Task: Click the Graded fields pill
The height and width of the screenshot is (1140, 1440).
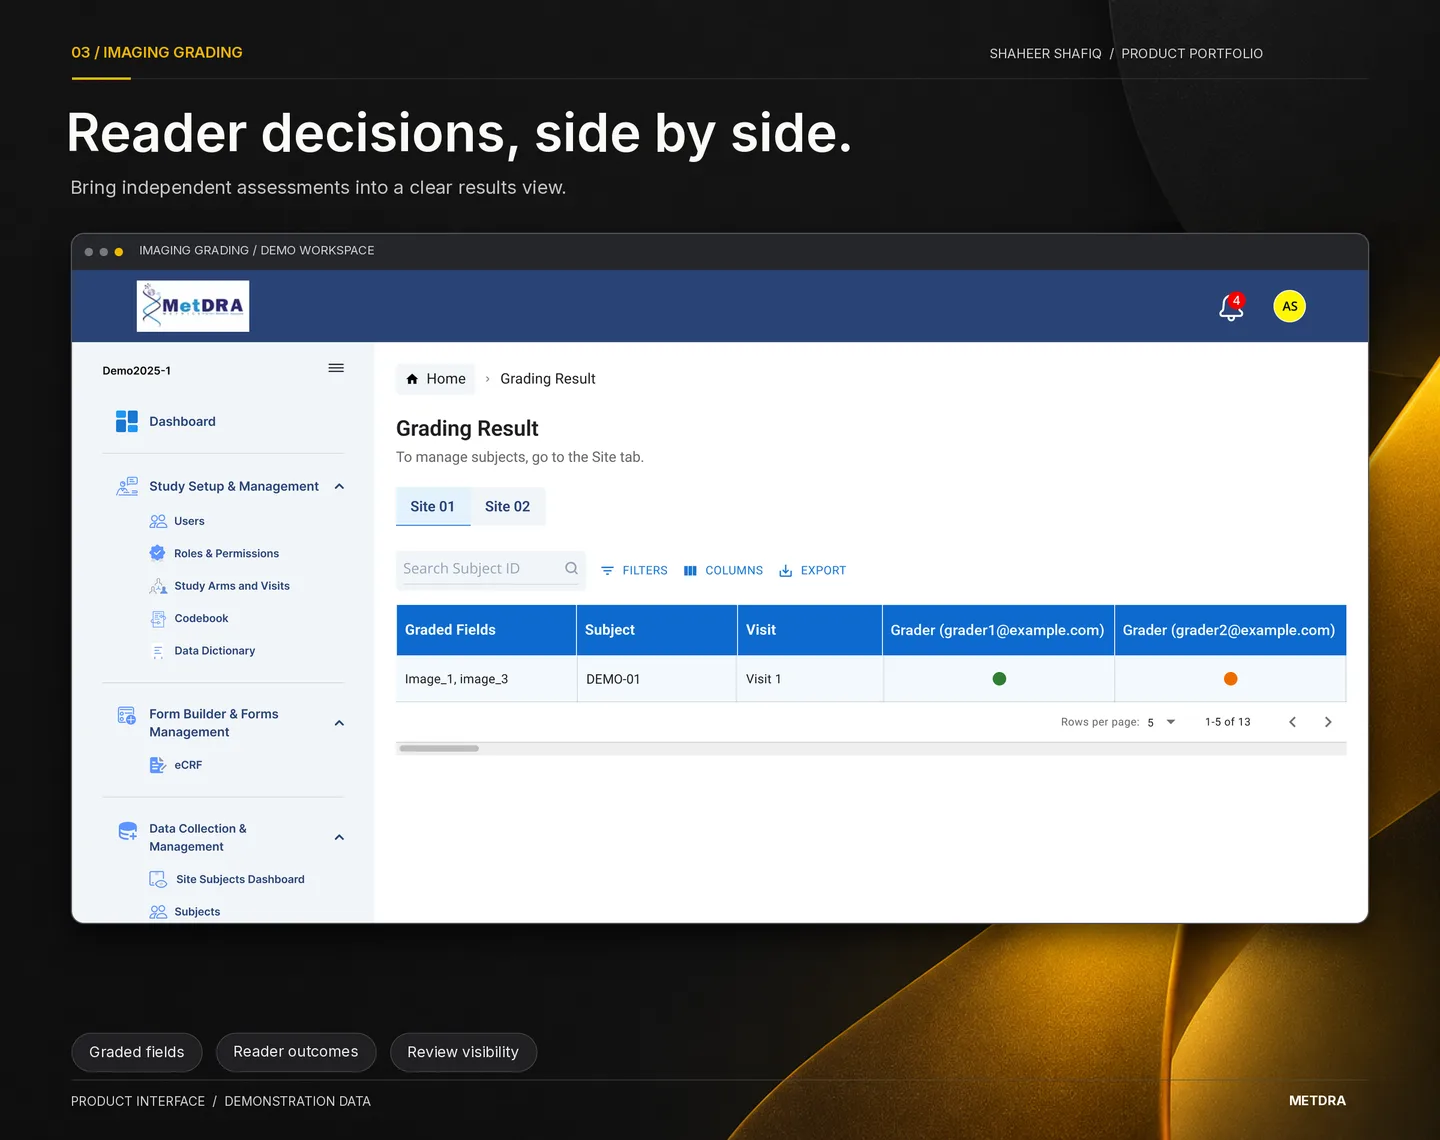Action: point(137,1052)
